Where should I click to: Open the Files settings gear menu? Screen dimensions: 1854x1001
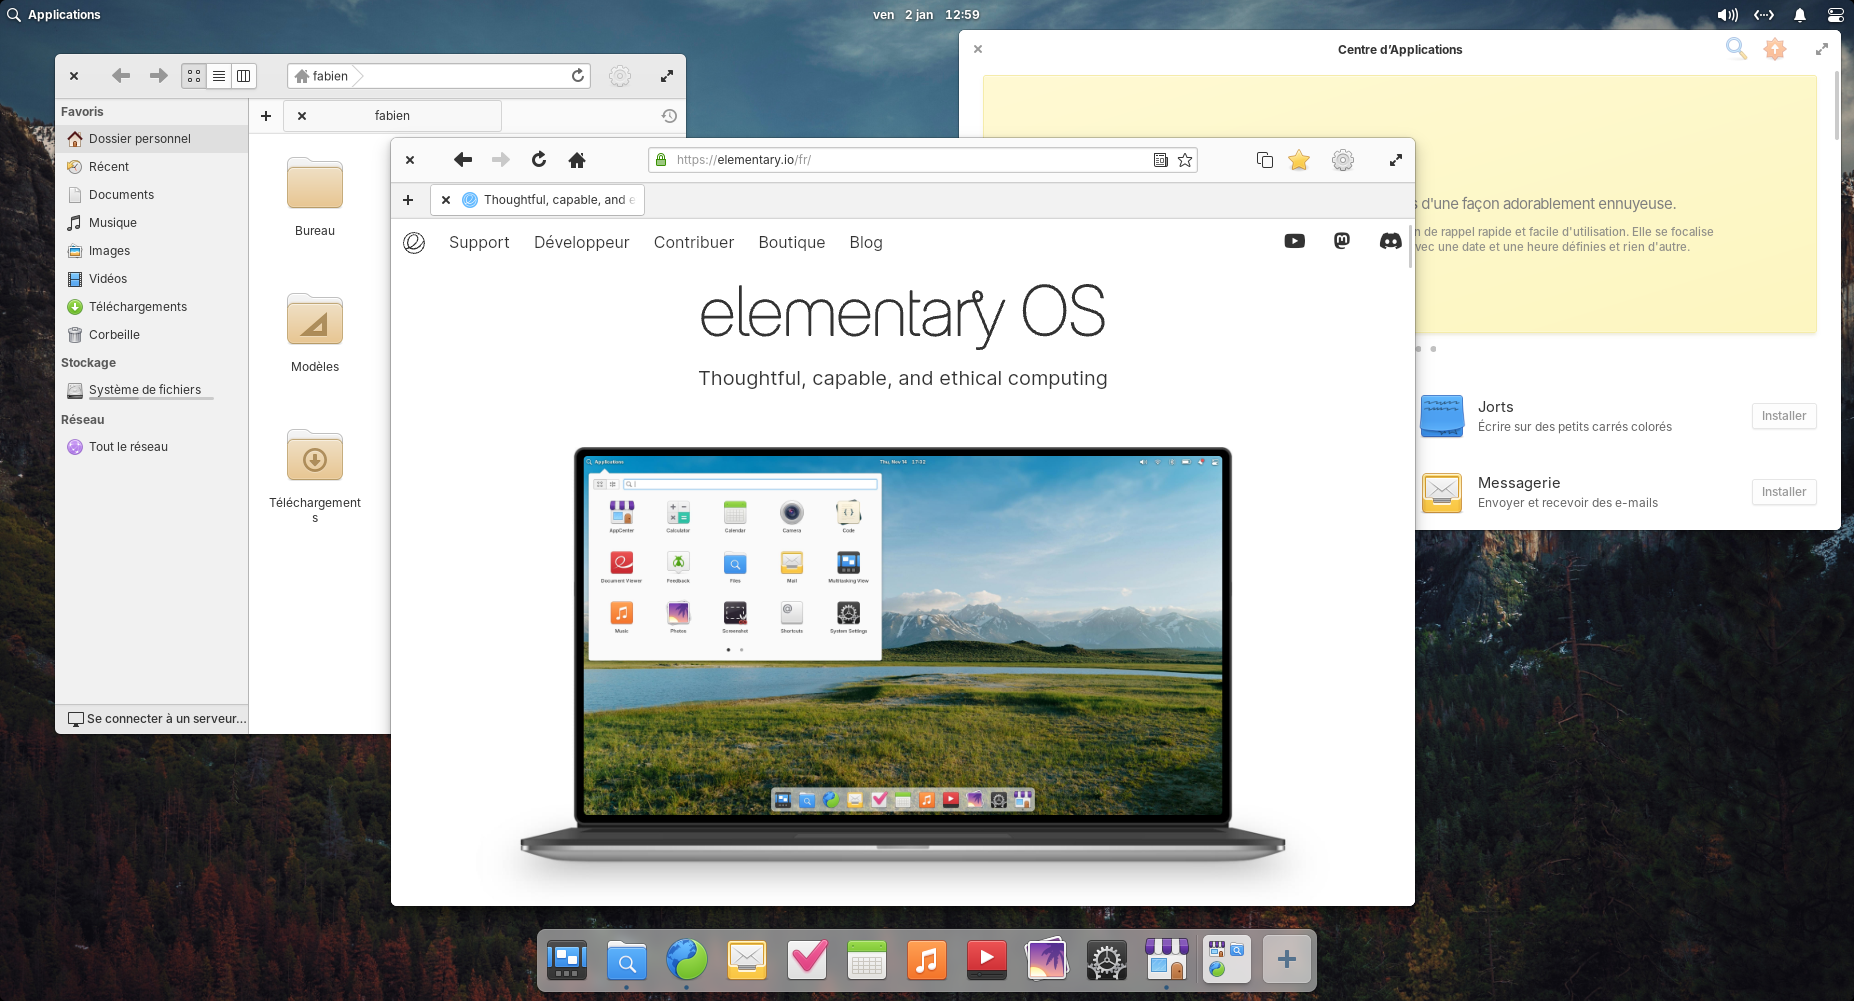click(x=620, y=75)
